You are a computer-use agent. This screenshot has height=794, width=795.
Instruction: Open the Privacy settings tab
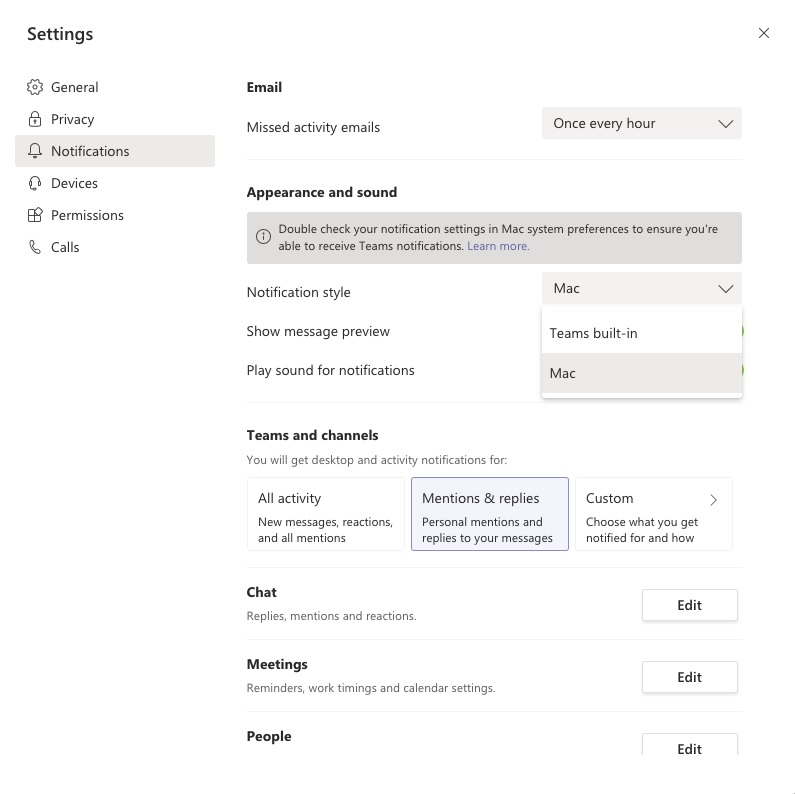pos(115,119)
